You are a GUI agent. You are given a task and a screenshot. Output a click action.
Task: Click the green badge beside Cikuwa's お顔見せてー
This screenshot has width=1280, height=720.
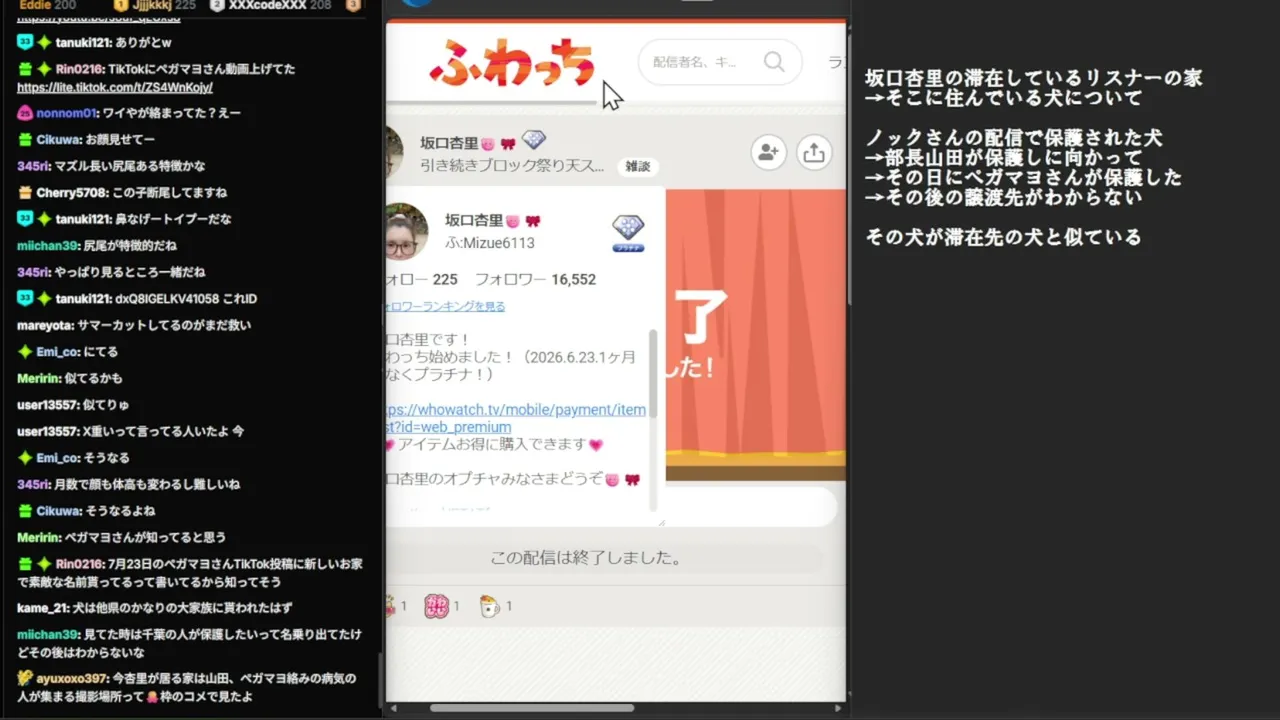pos(26,140)
